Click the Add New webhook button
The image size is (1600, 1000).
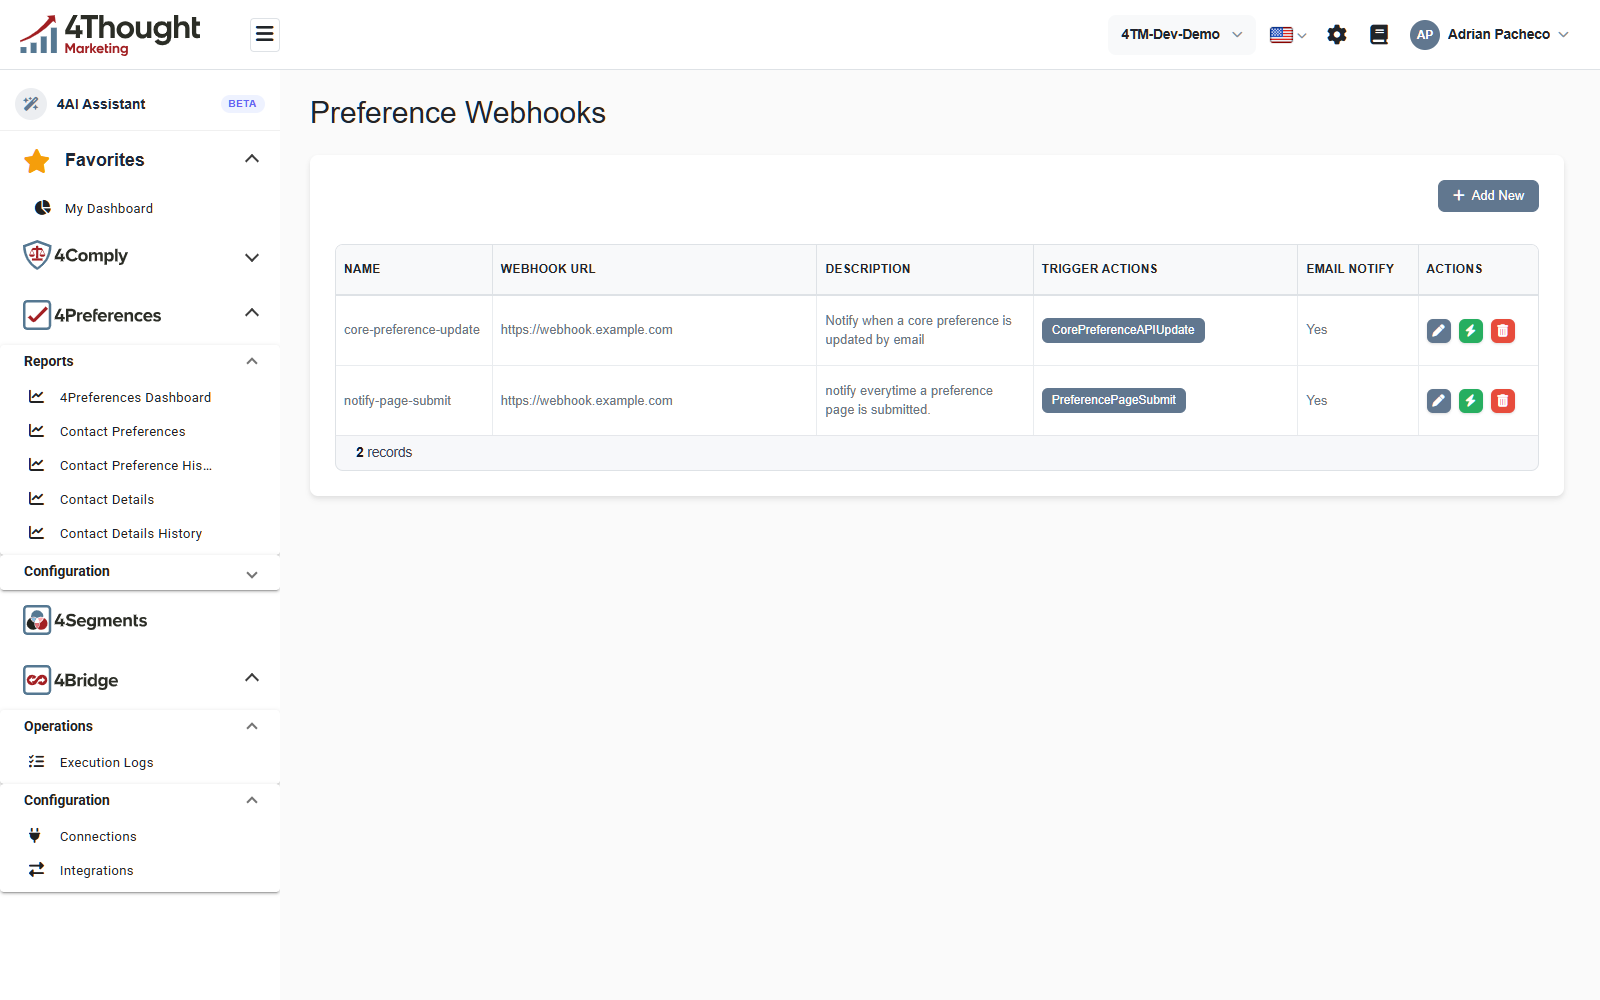[1488, 196]
